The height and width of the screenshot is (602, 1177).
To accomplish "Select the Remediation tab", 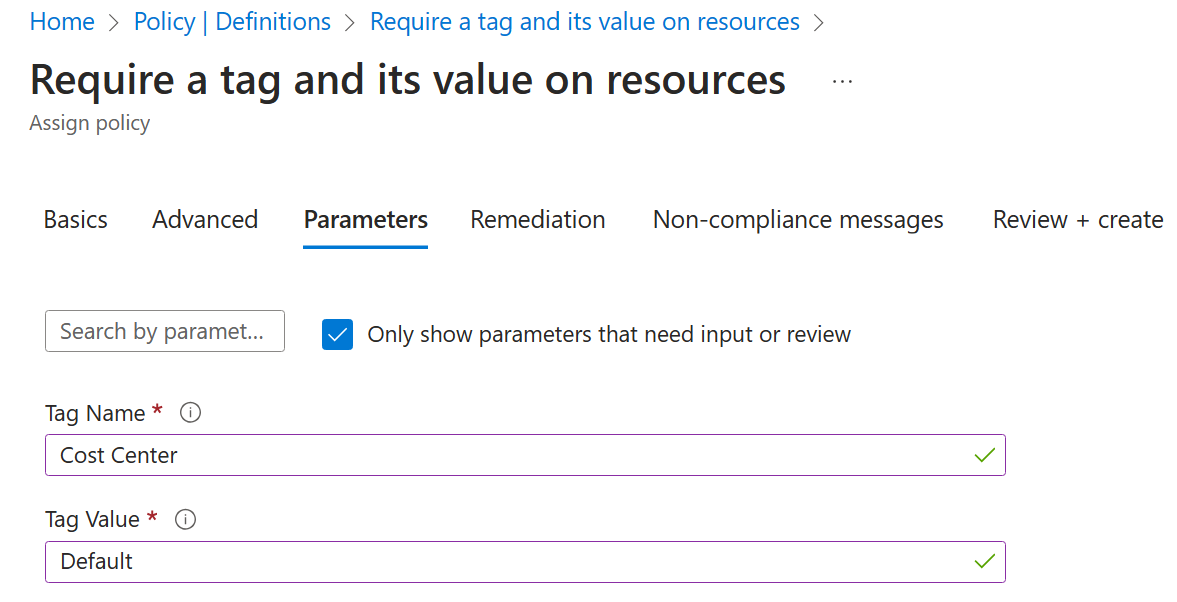I will point(537,219).
